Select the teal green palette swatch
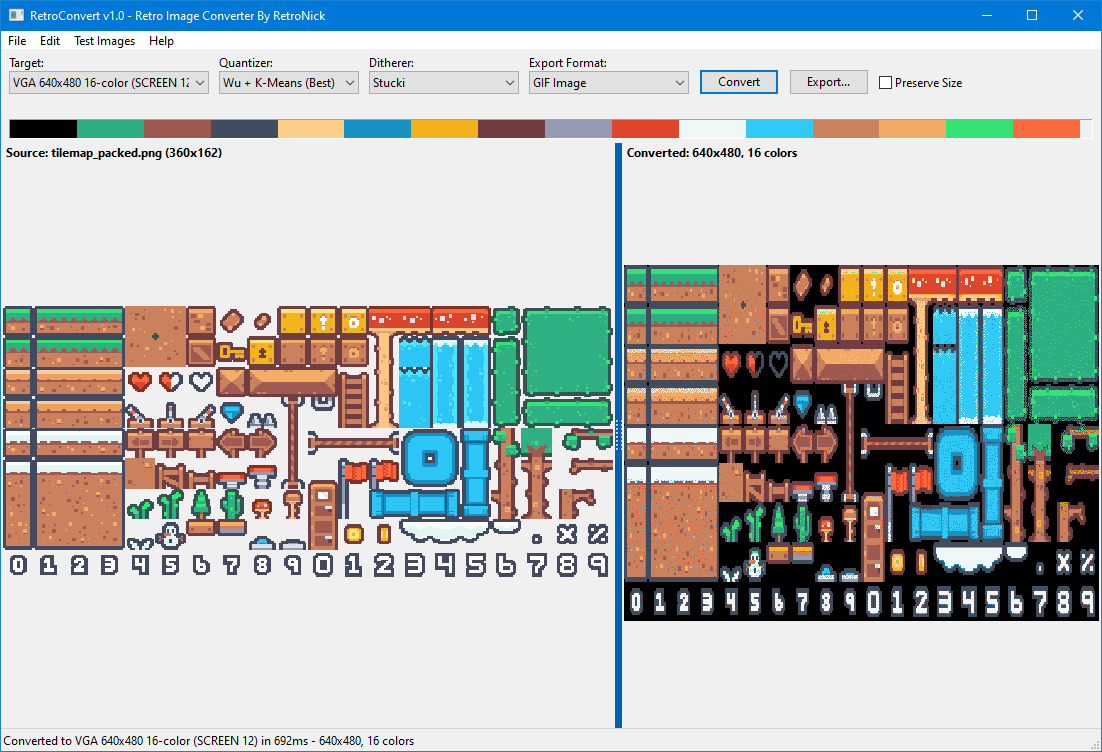The image size is (1102, 752). pyautogui.click(x=110, y=129)
